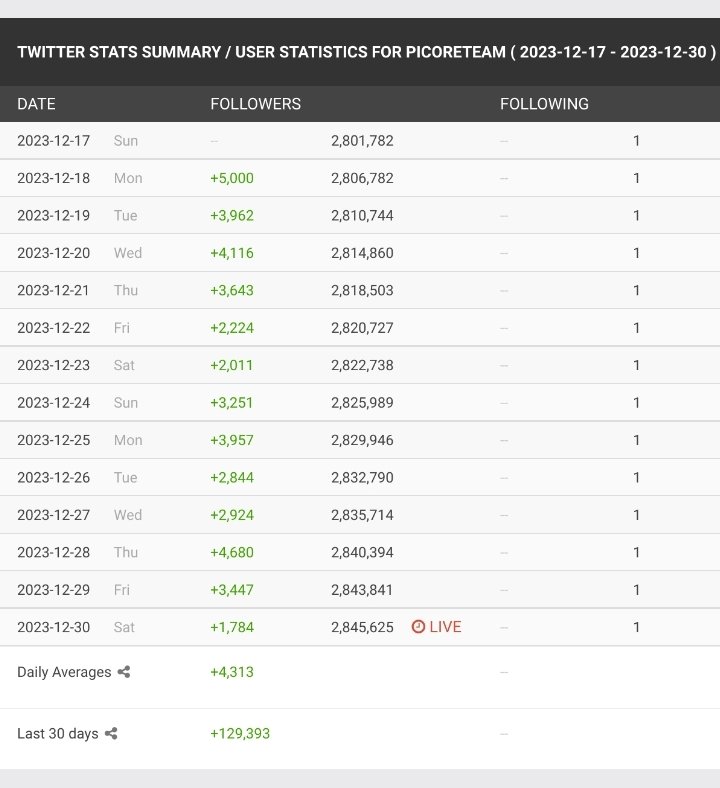Click follower total 2,801,782
The image size is (720, 788).
click(x=362, y=141)
